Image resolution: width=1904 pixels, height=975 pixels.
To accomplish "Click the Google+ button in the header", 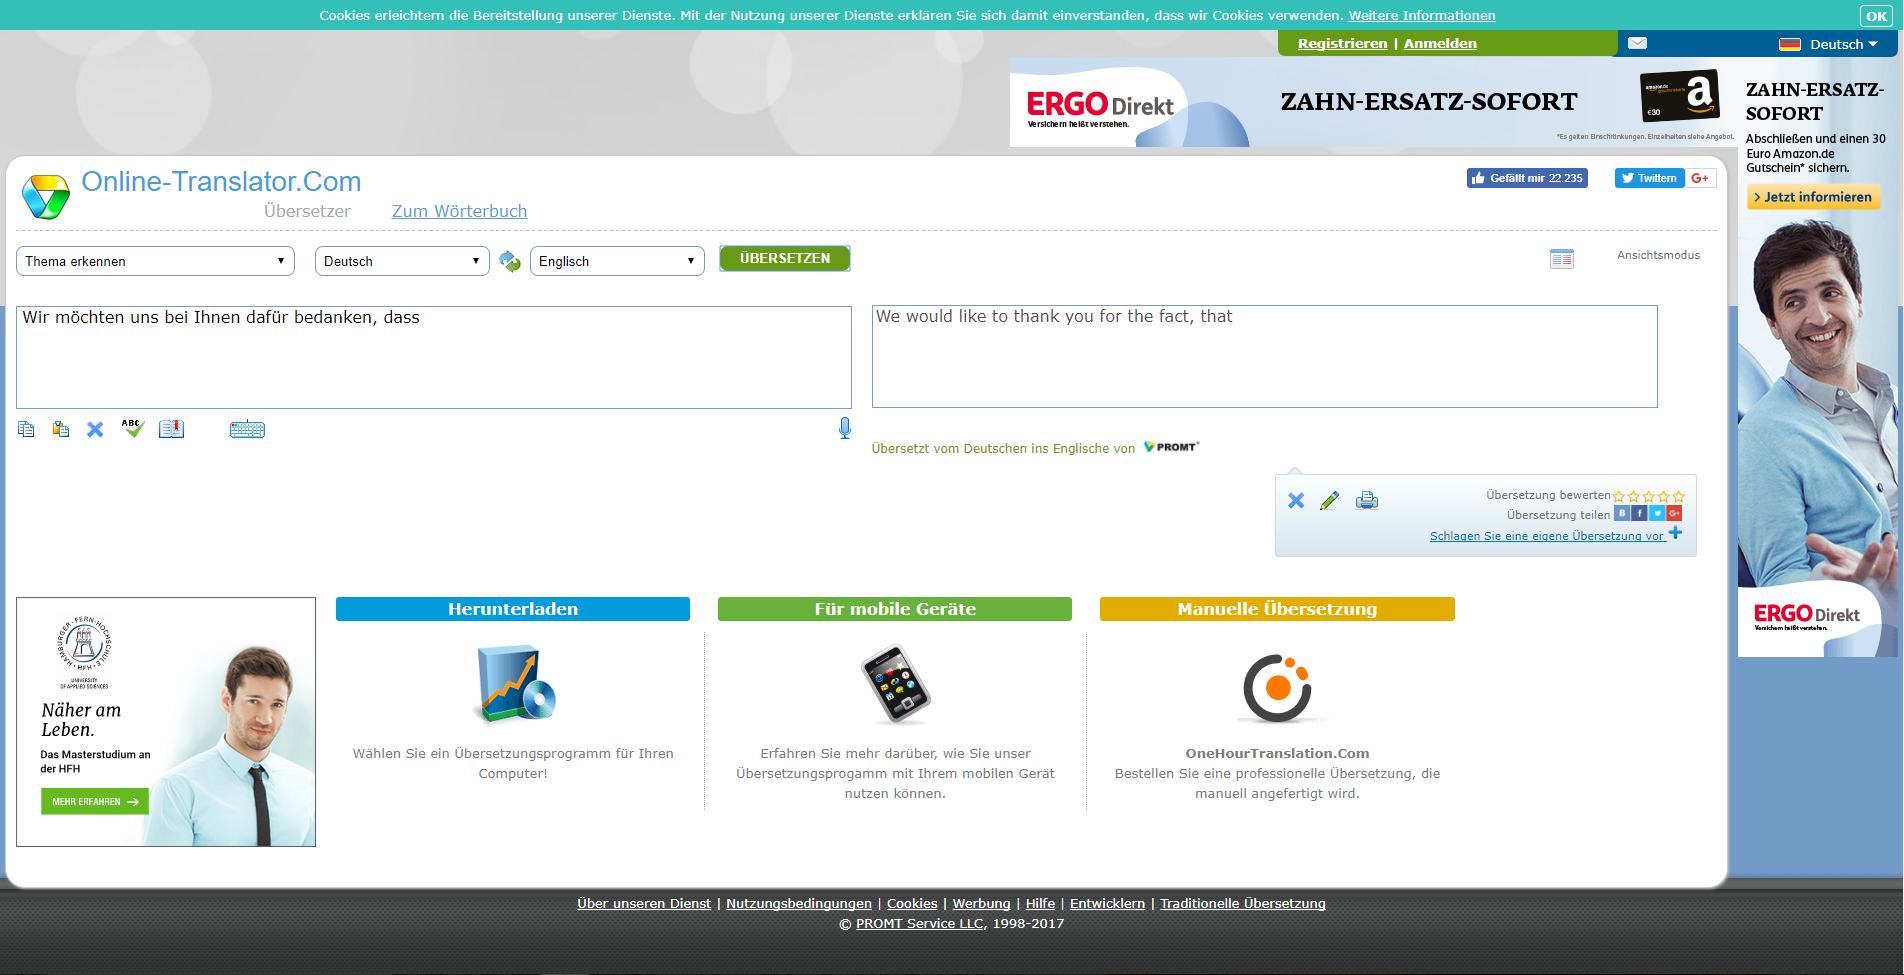I will coord(1700,178).
